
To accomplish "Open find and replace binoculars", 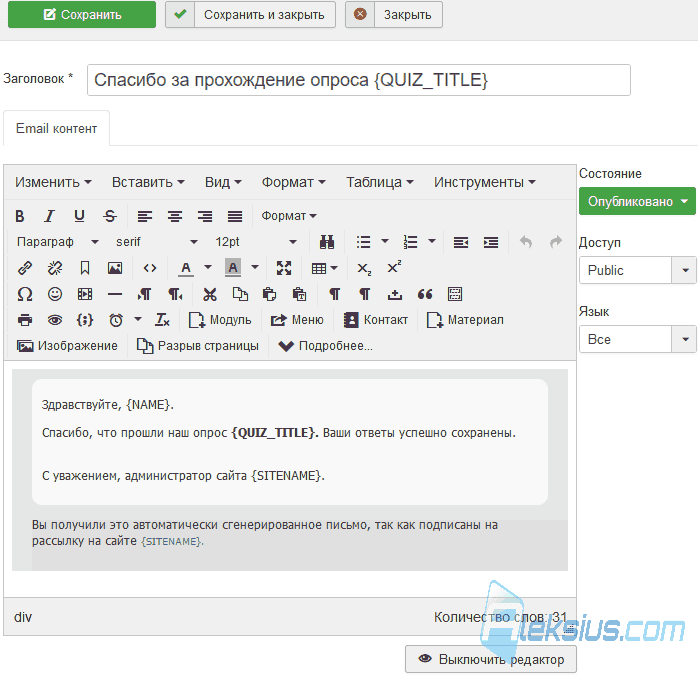I will click(x=327, y=242).
